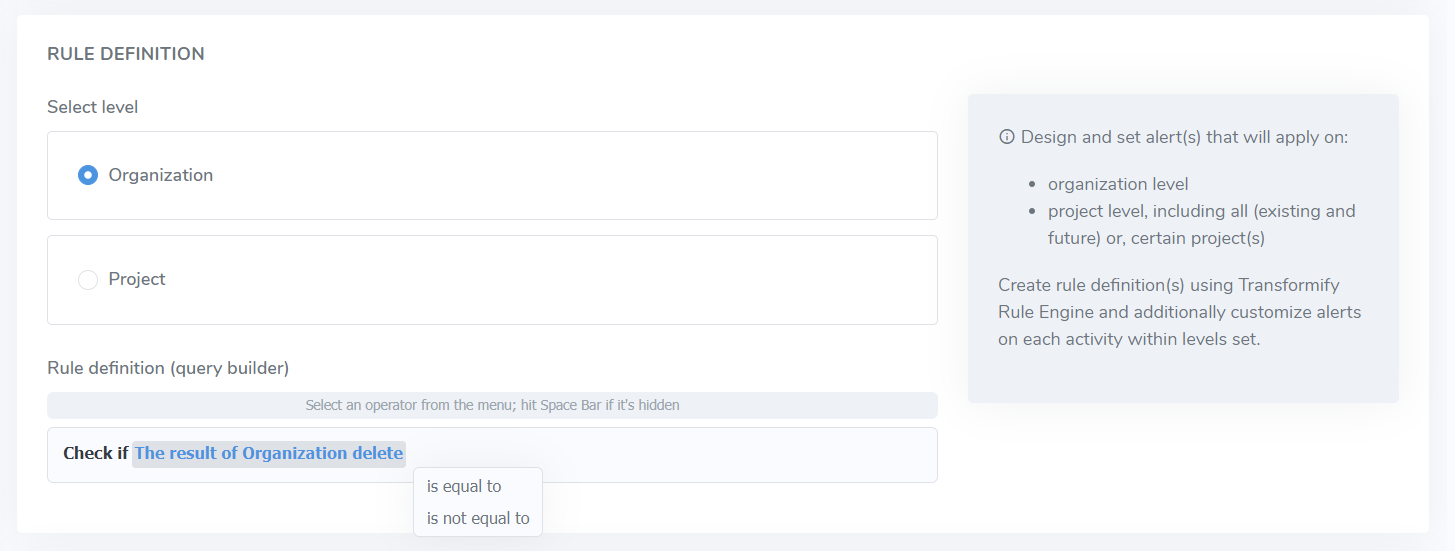
Task: Click the 'project level' bullet item
Action: pyautogui.click(x=1202, y=225)
